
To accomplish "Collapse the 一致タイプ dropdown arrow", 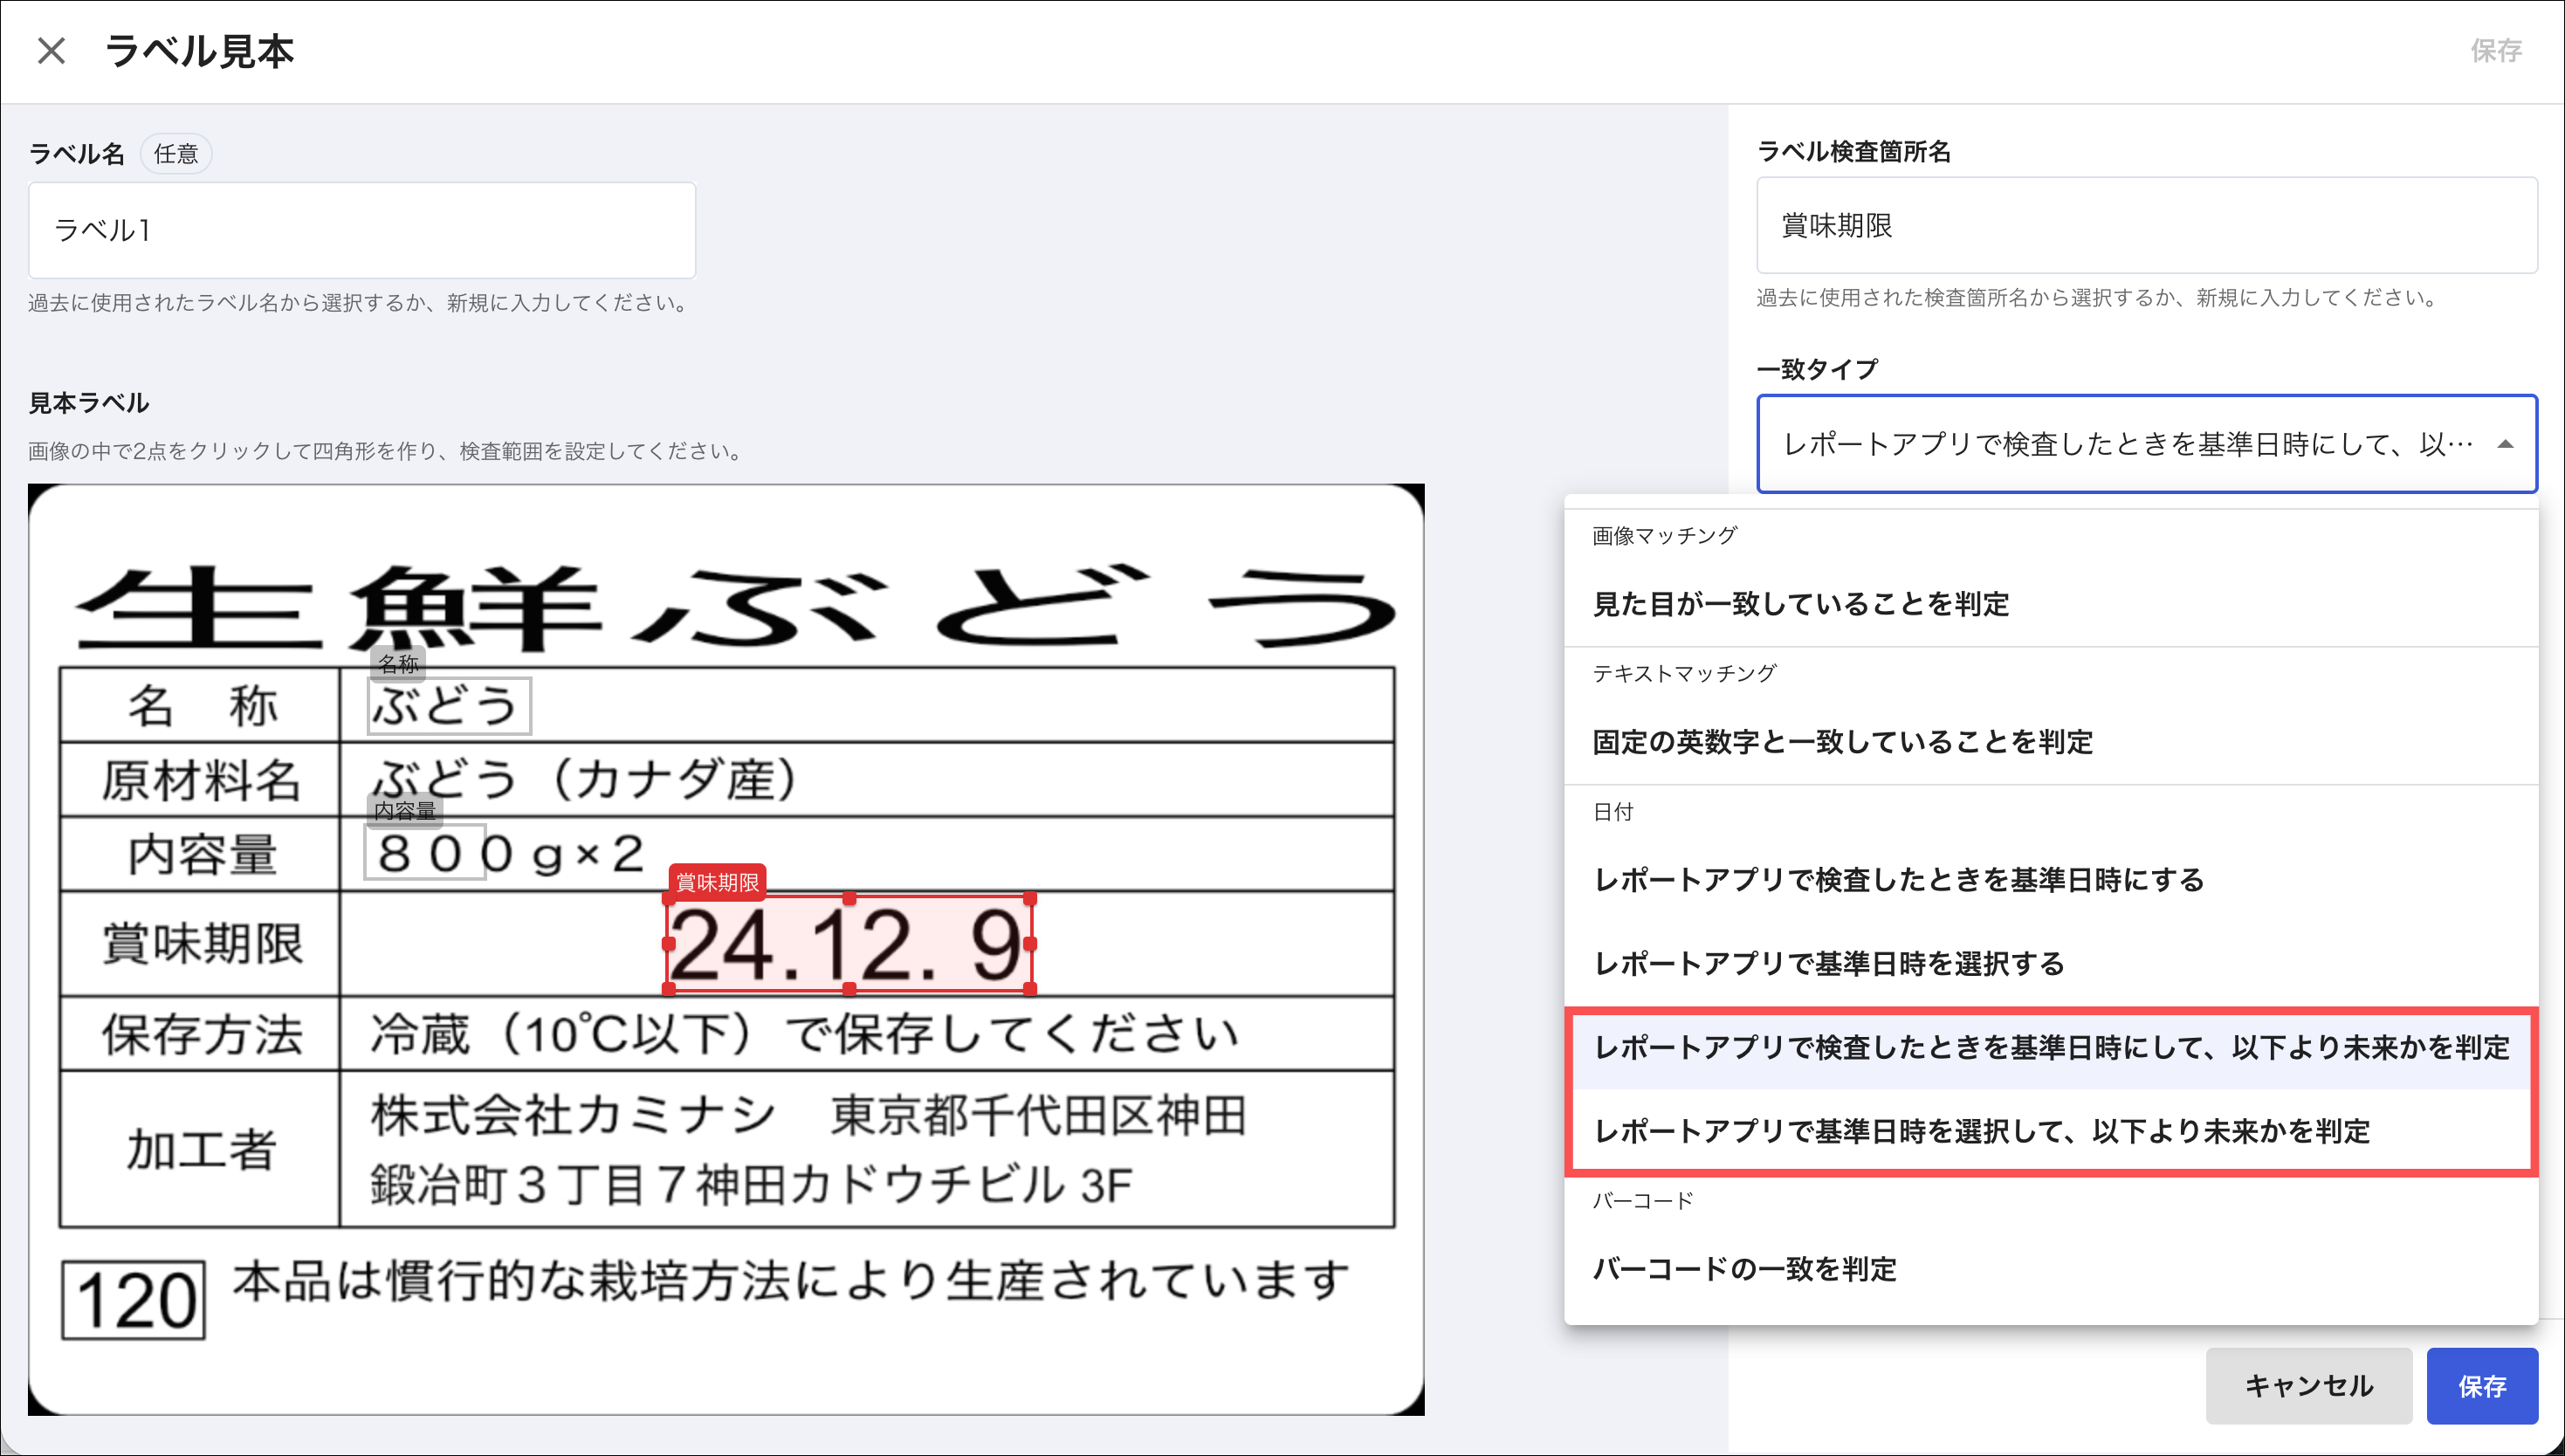I will pos(2504,445).
